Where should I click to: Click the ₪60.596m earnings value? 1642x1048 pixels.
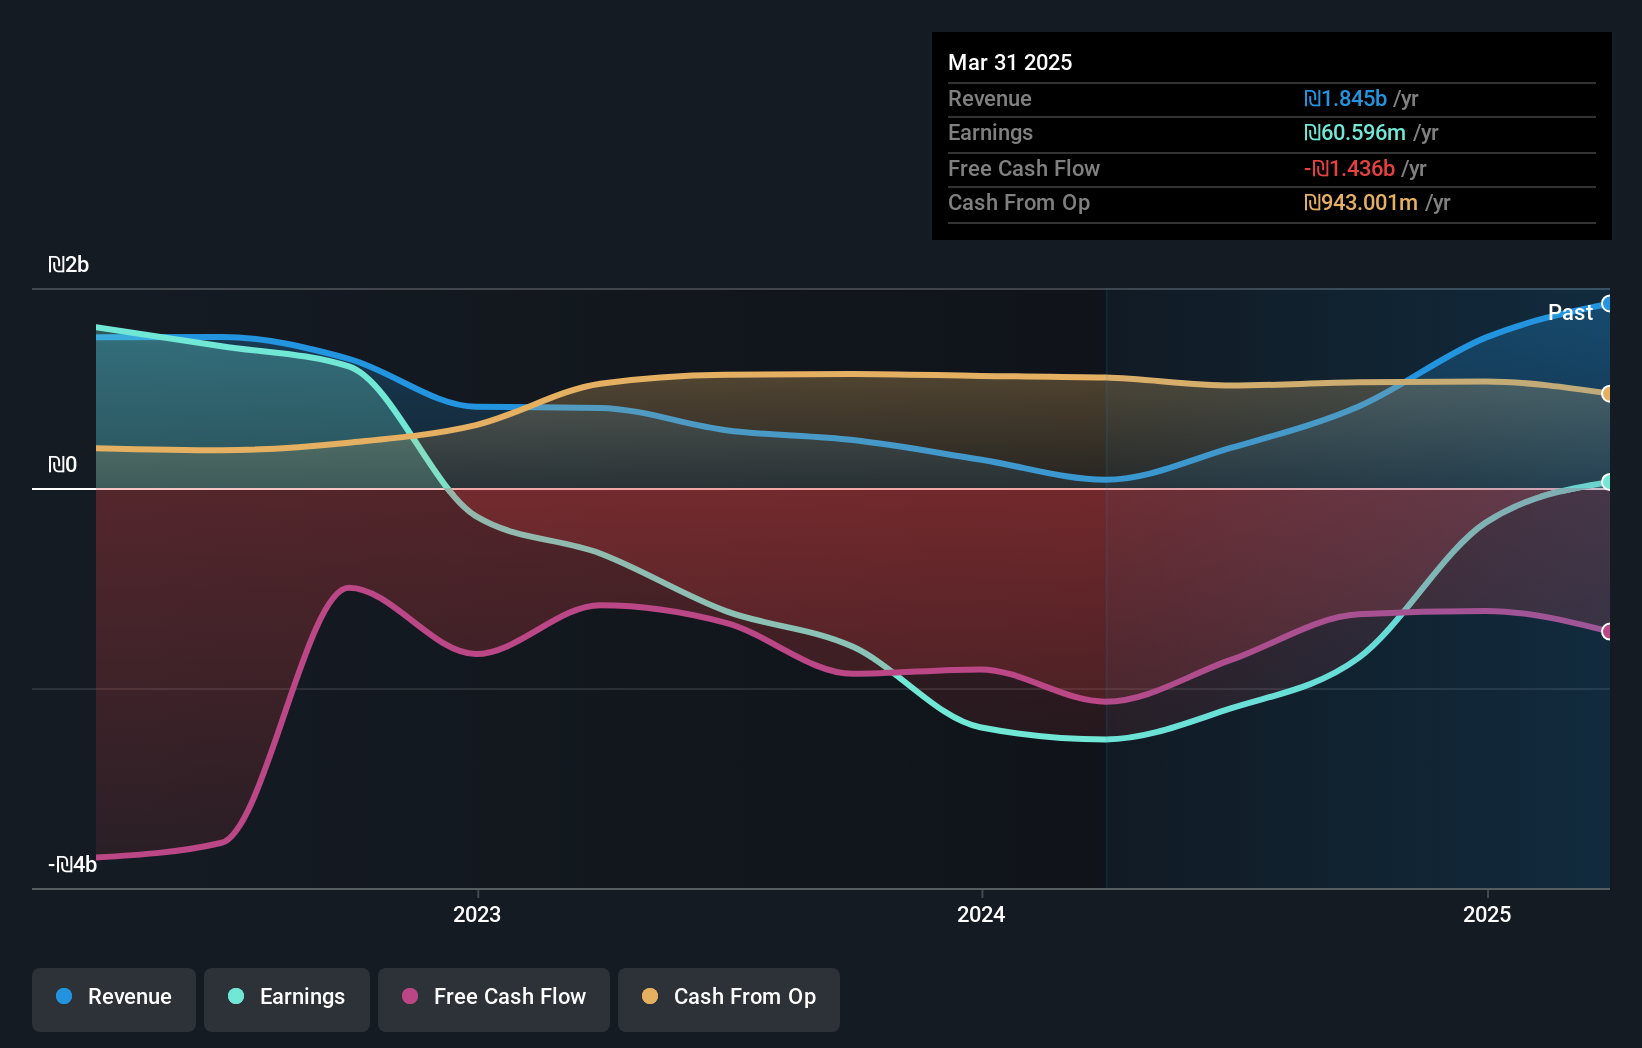tap(1355, 133)
